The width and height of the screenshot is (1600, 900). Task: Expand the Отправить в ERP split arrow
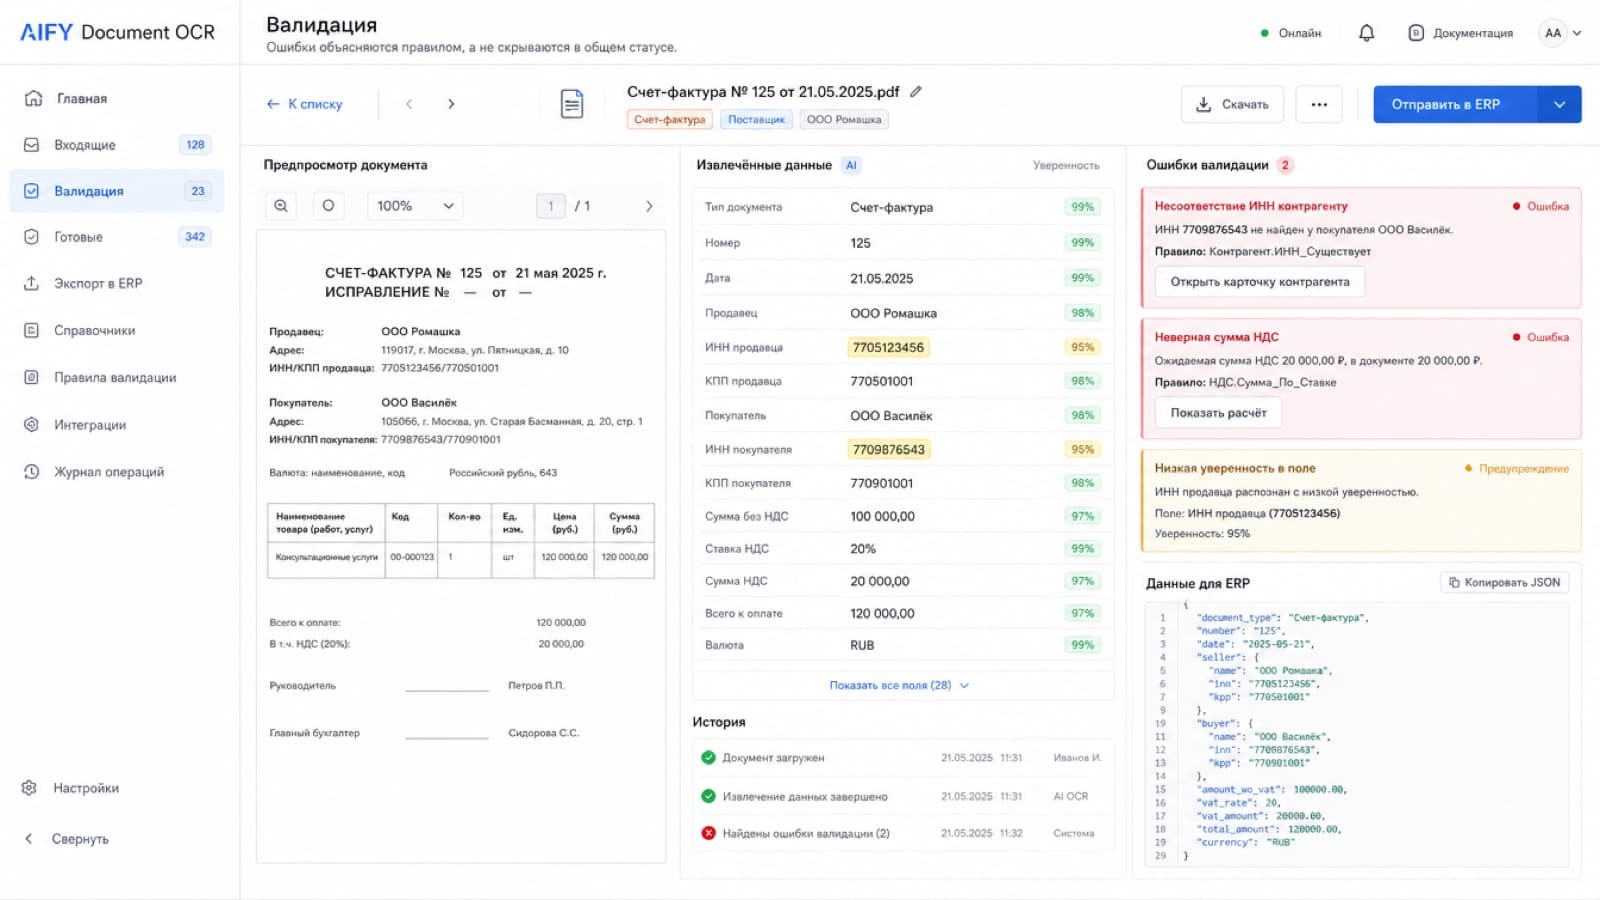click(1559, 104)
